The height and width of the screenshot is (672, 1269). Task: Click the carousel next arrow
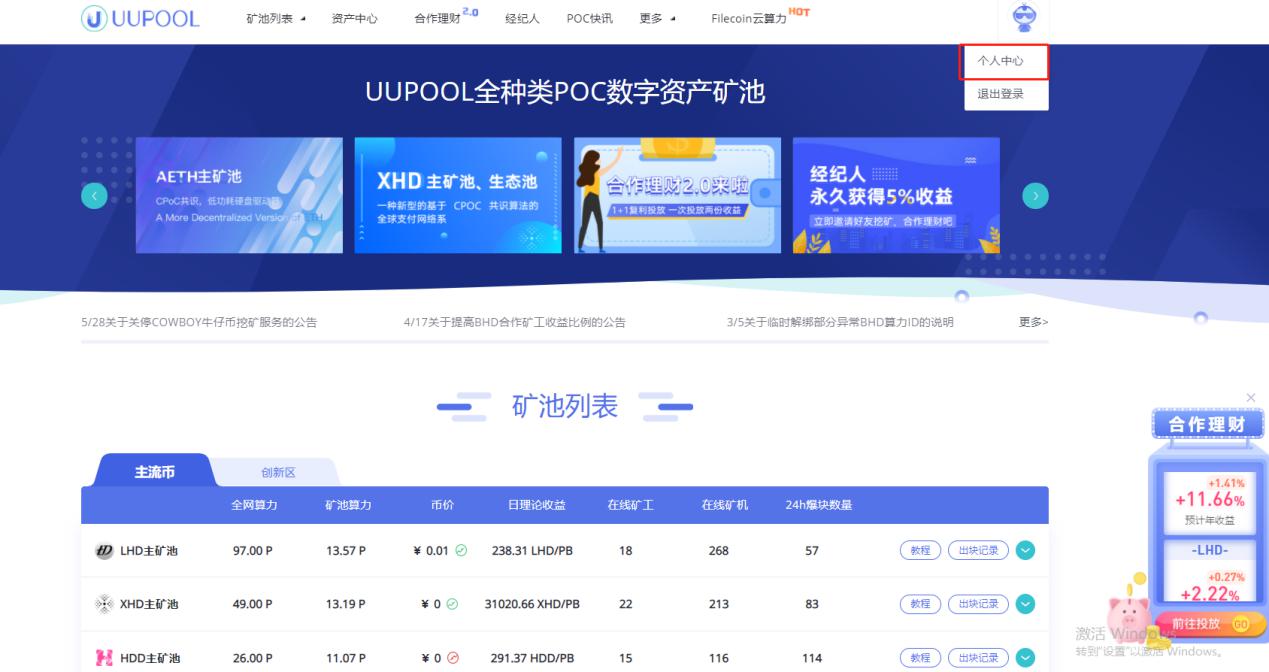pyautogui.click(x=1036, y=196)
